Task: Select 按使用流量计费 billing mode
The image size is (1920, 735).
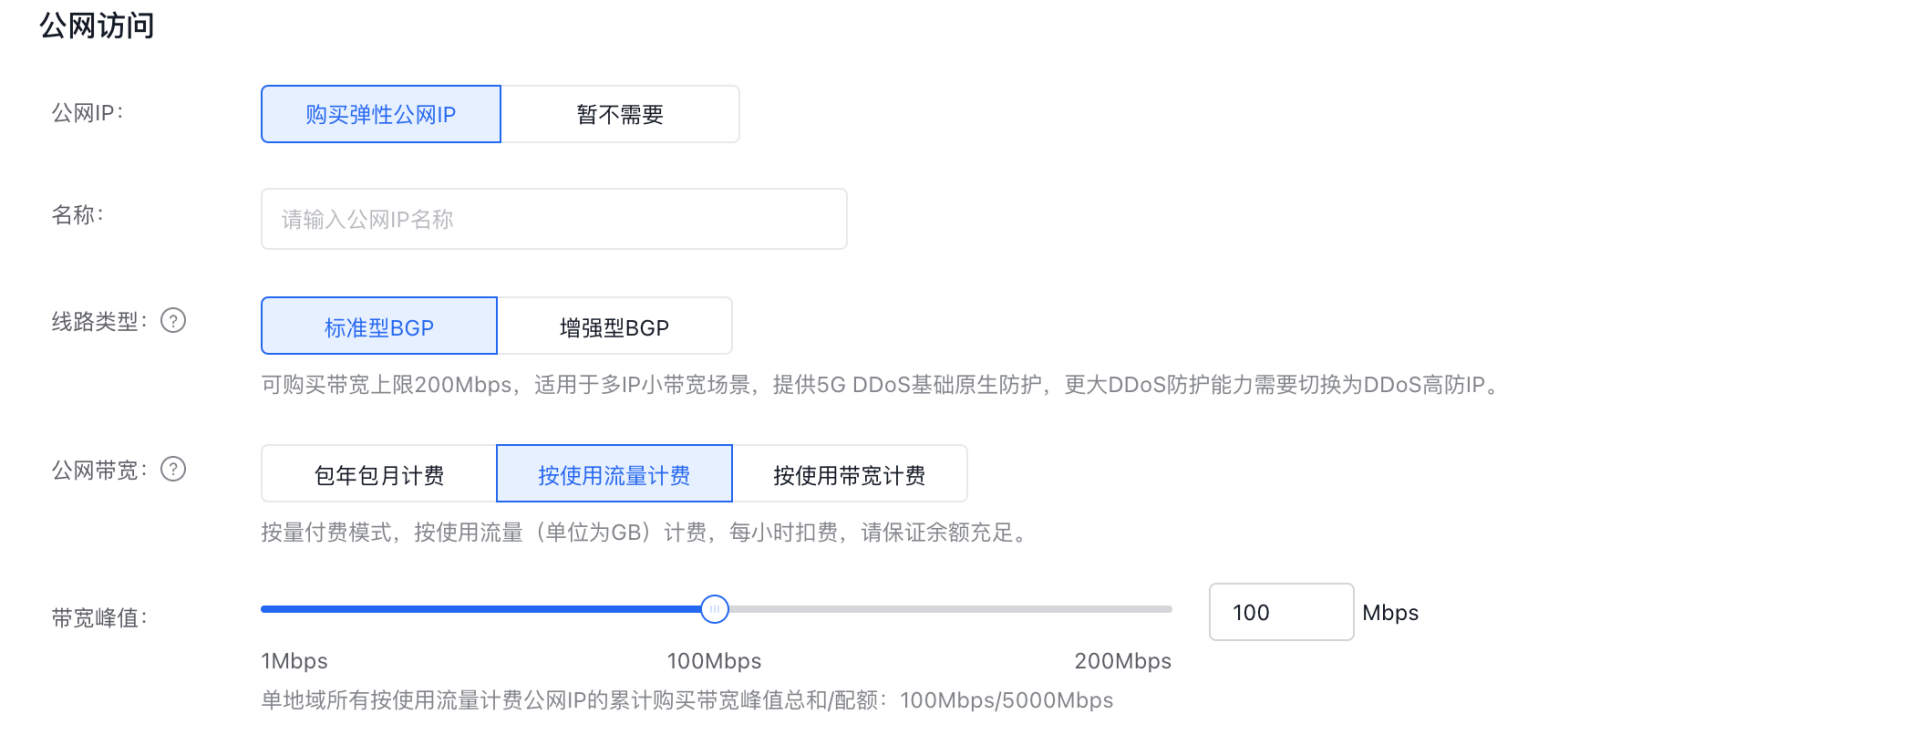Action: 614,474
